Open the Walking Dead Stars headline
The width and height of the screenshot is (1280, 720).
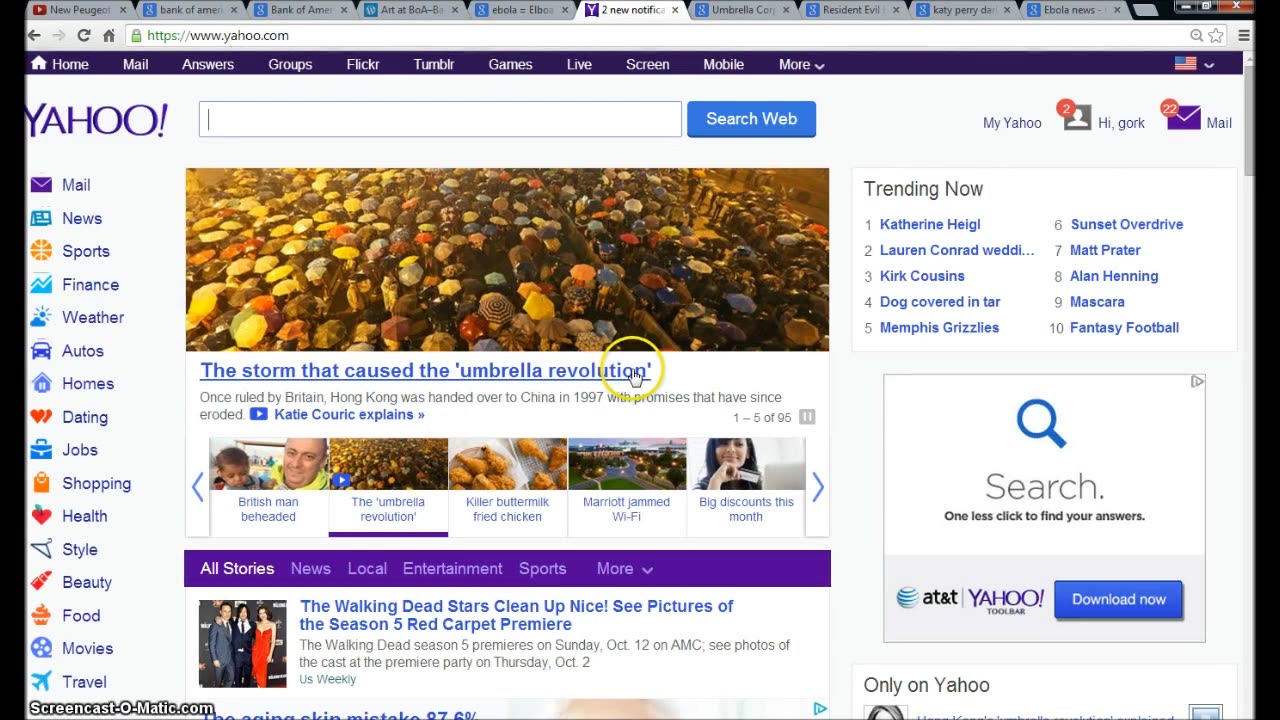pyautogui.click(x=516, y=615)
